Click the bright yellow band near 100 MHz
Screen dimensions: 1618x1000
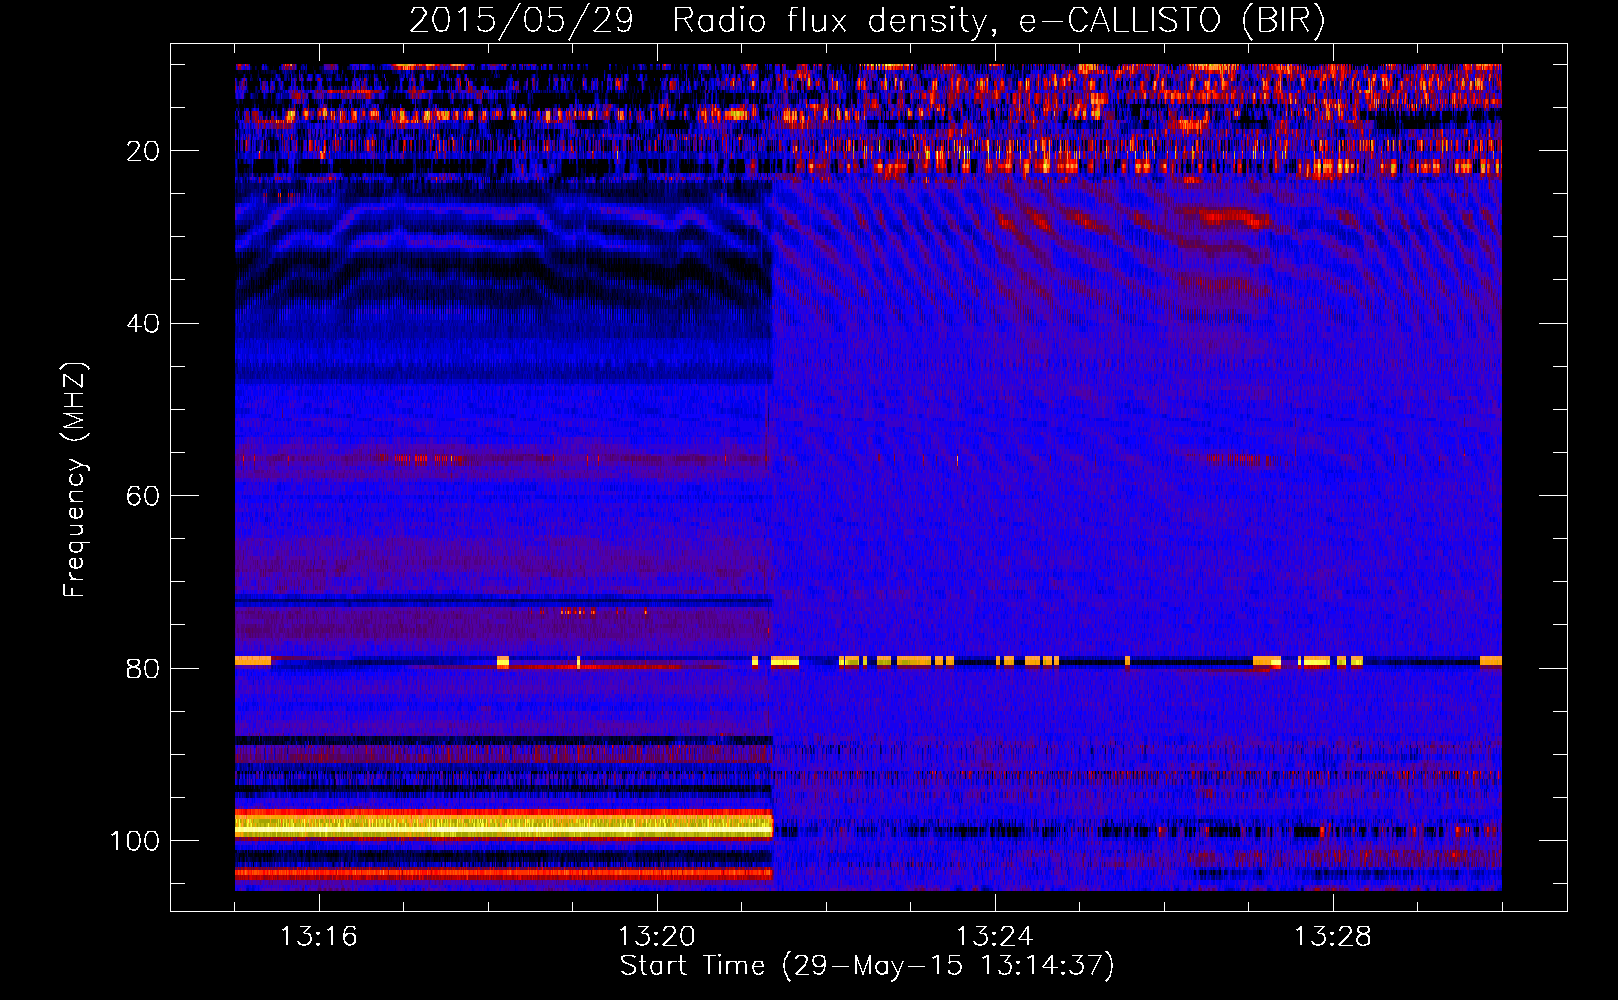[x=504, y=826]
